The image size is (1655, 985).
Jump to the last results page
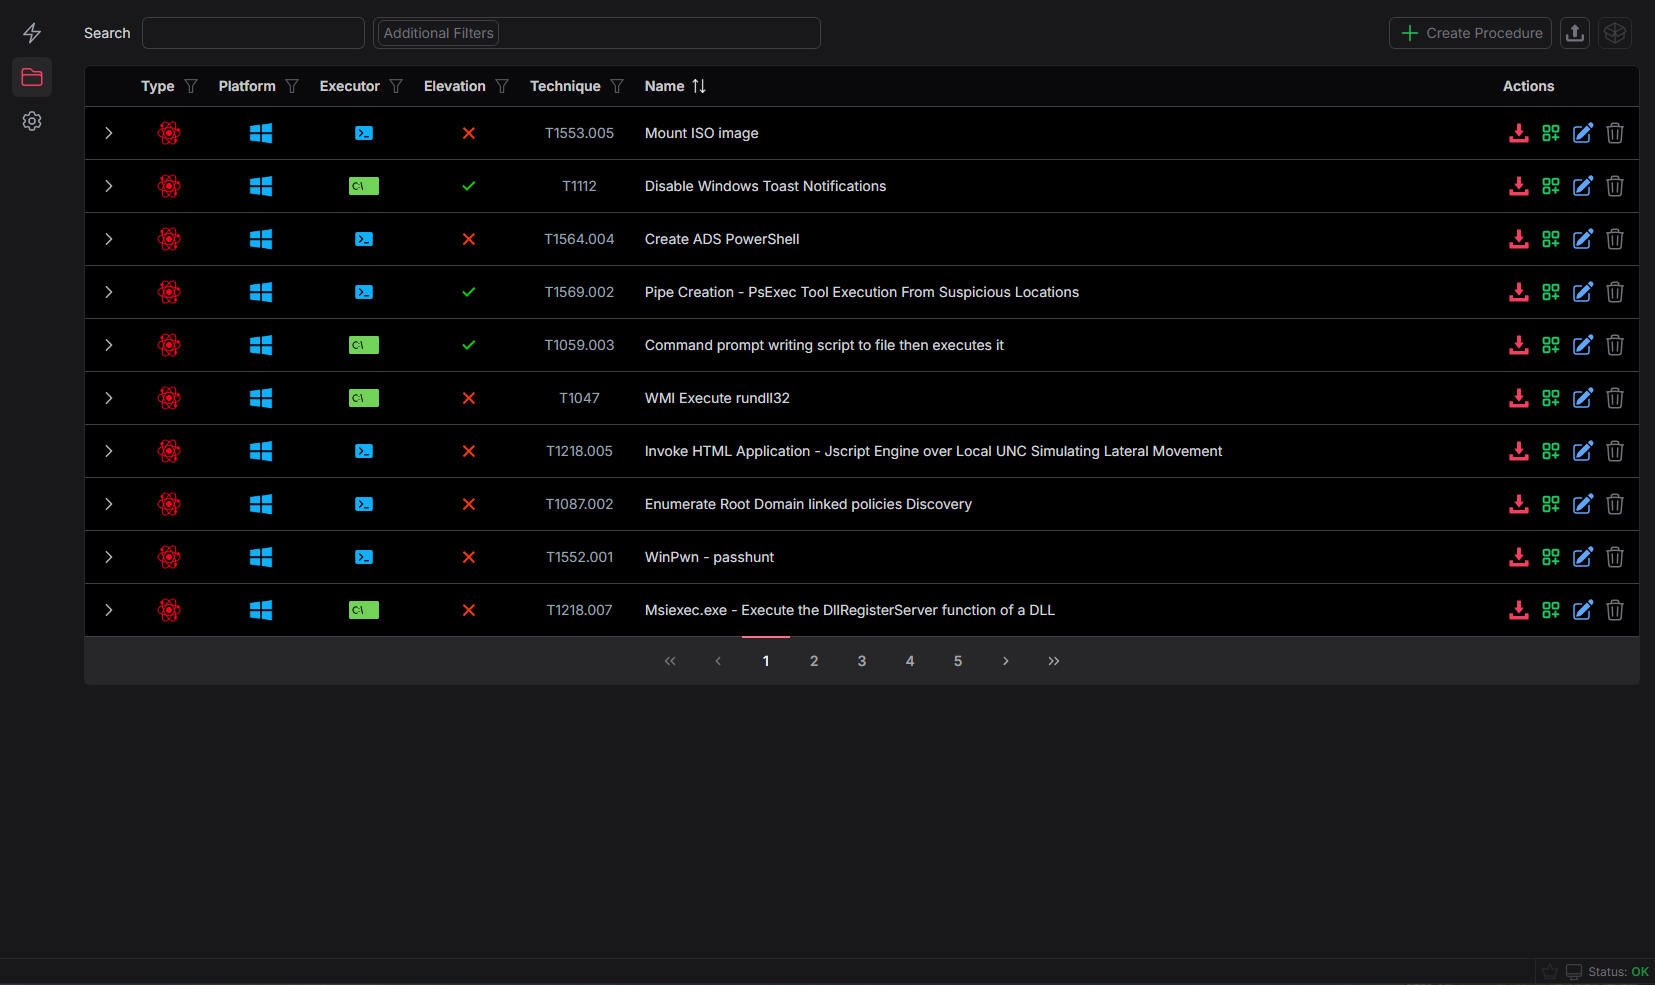(x=1053, y=660)
